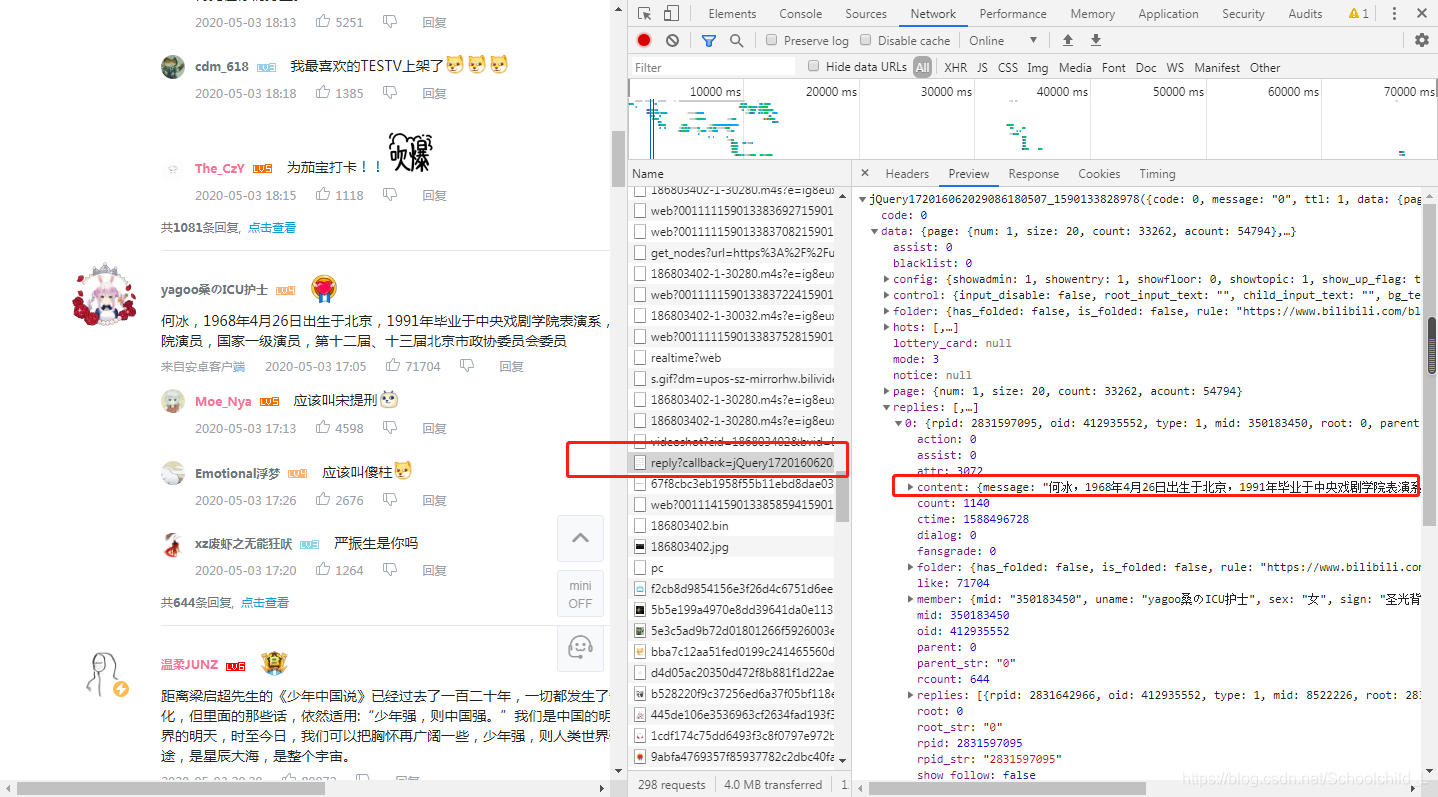The height and width of the screenshot is (797, 1438).
Task: Open The_CzY username link
Action: tap(219, 168)
